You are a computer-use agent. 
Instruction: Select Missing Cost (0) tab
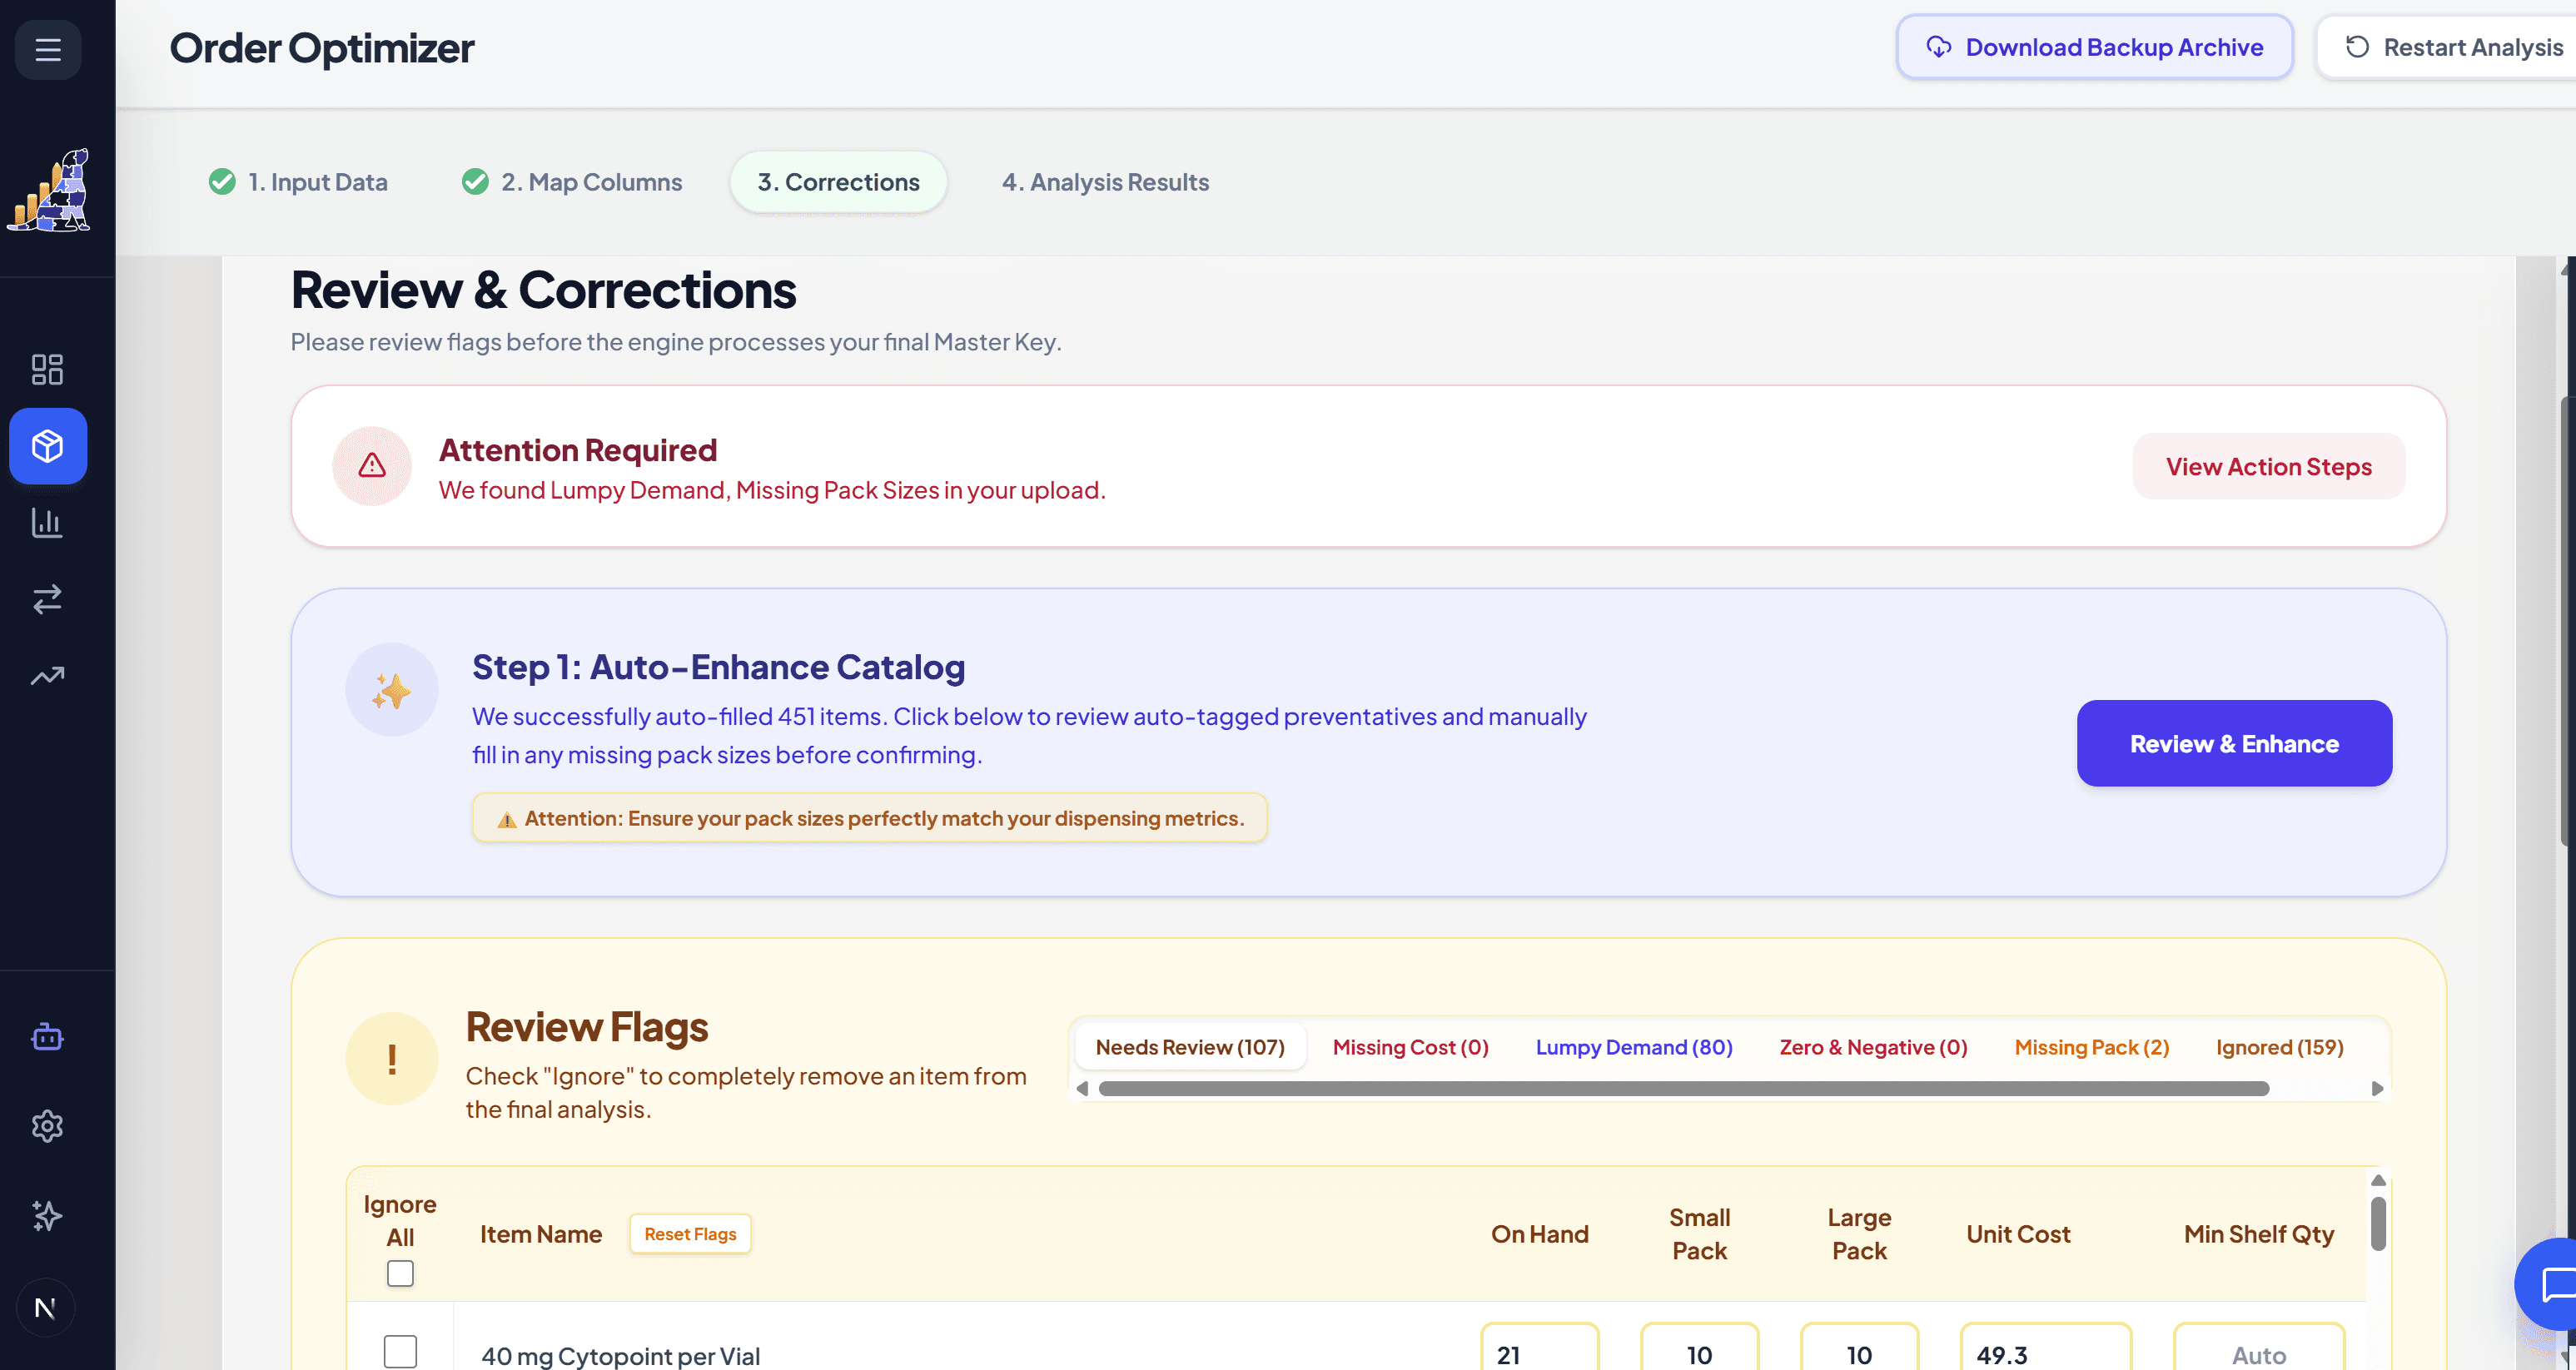click(x=1410, y=1047)
